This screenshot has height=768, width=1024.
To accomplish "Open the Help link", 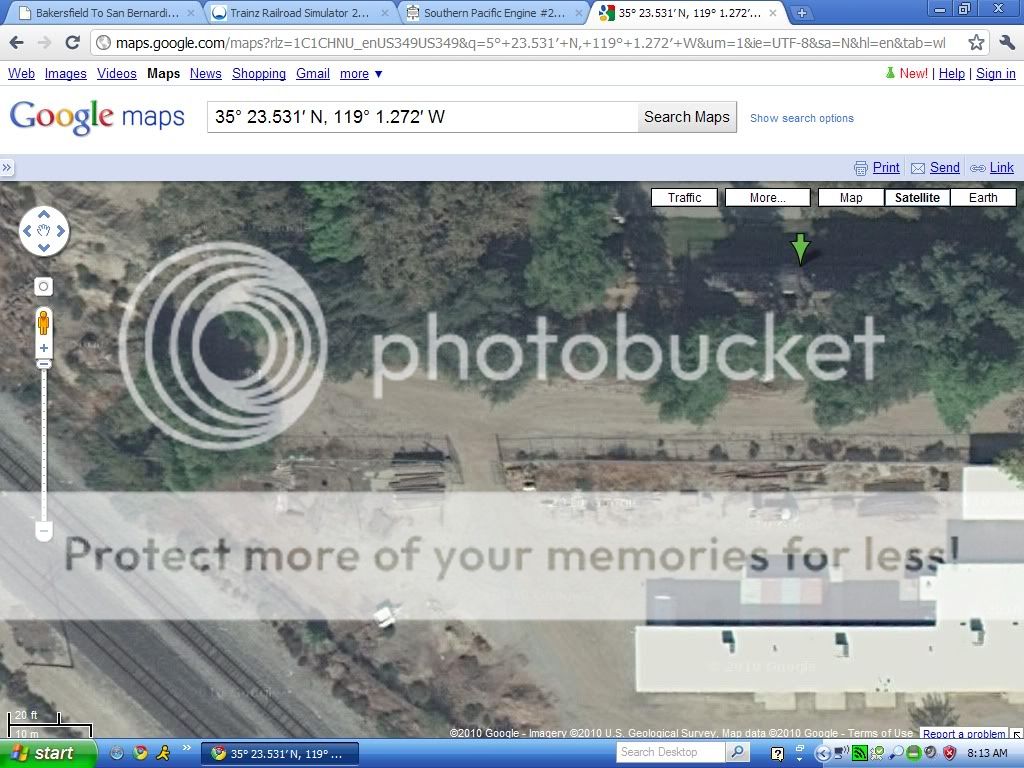I will tap(952, 74).
